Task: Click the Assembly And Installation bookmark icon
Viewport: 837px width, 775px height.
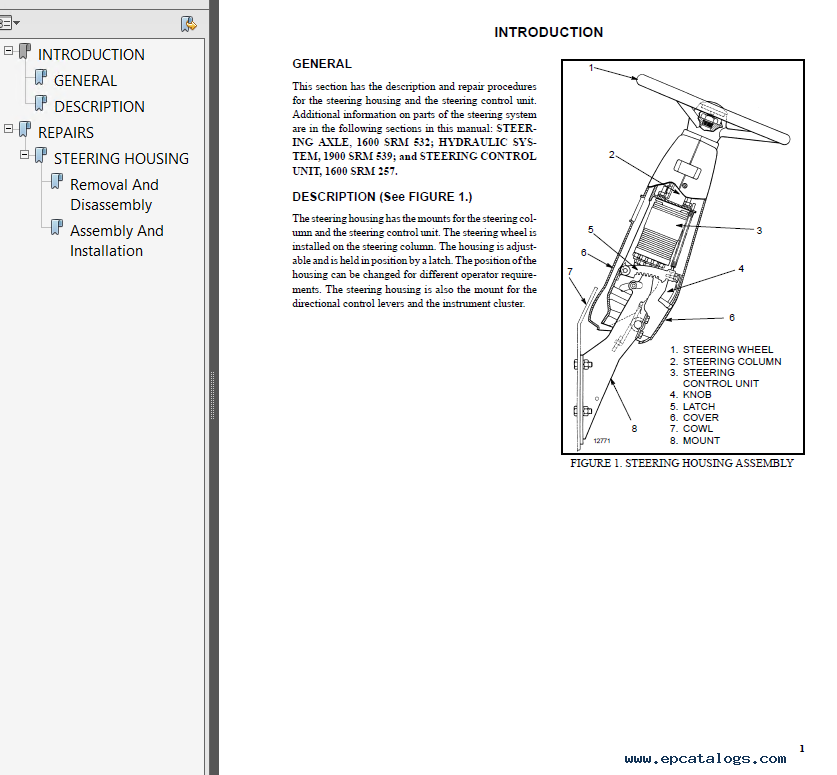Action: (57, 227)
